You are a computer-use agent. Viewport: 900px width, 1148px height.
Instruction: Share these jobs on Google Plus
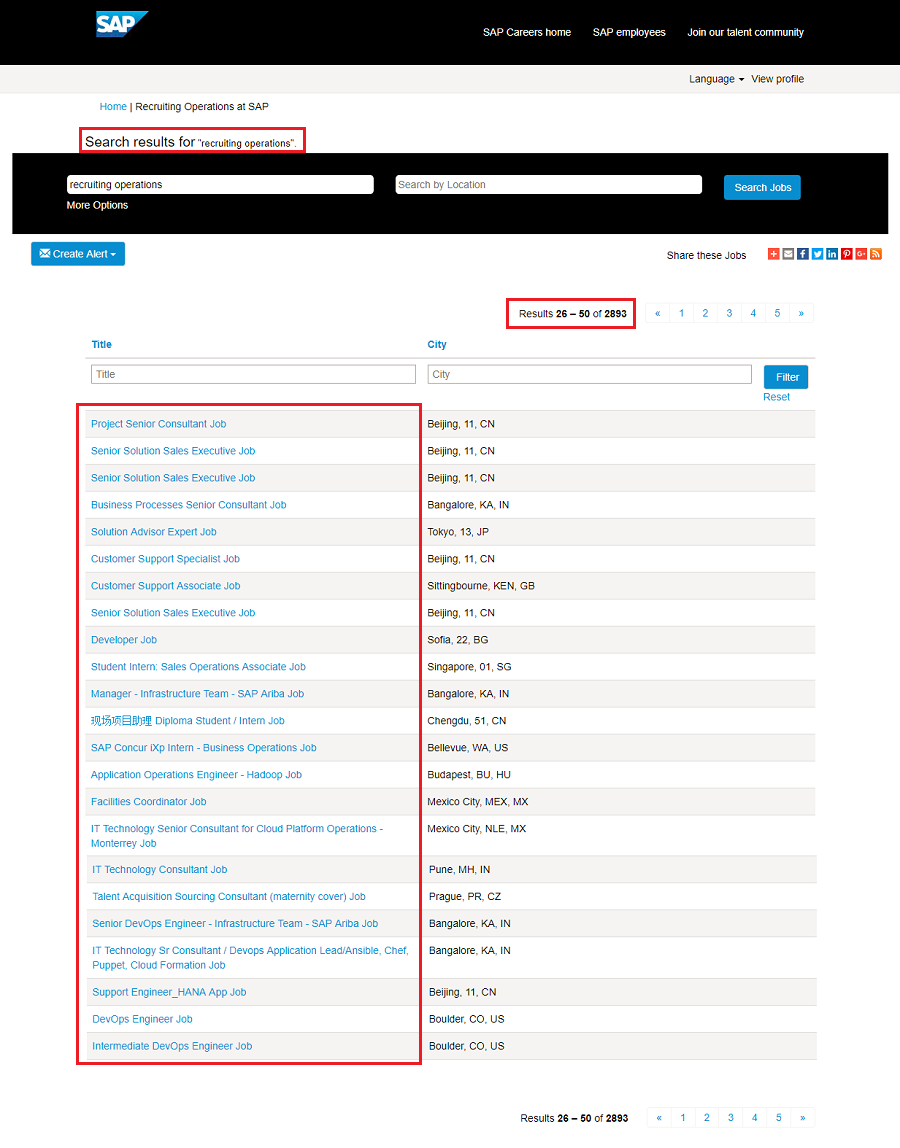point(861,254)
